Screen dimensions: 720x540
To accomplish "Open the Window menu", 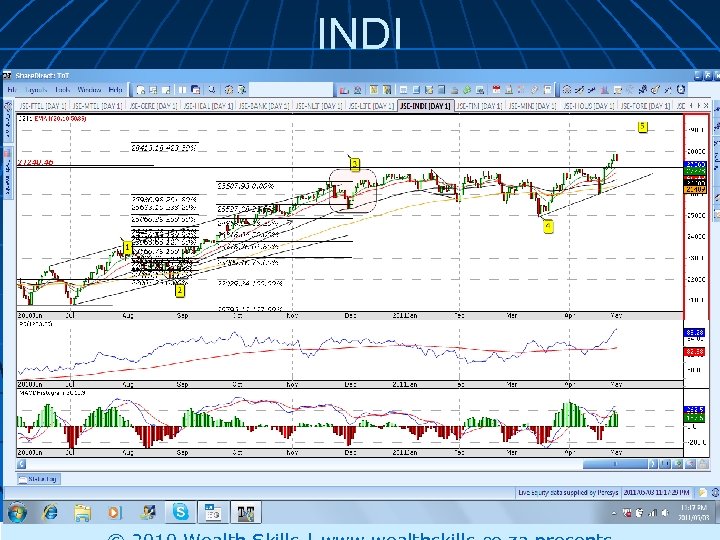I will 89,90.
